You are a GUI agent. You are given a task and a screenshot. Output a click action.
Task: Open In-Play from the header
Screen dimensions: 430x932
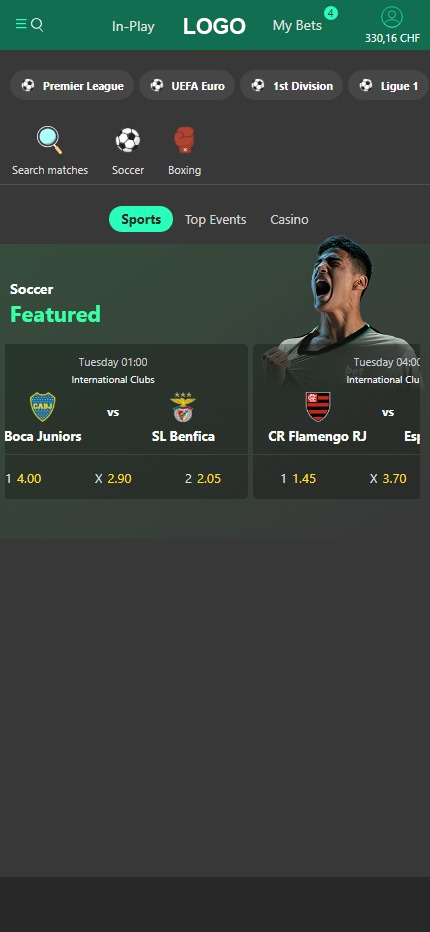point(133,26)
